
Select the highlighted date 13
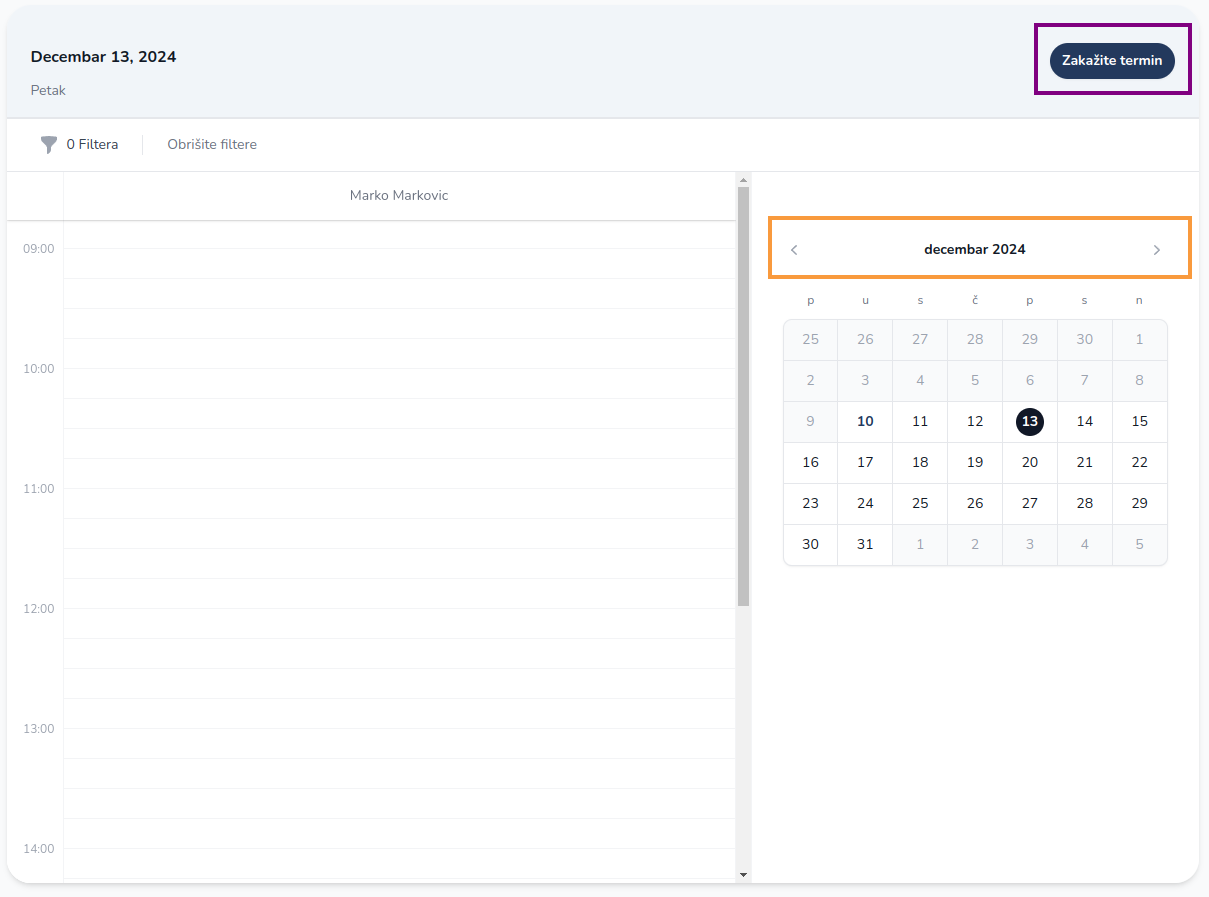[x=1029, y=422]
